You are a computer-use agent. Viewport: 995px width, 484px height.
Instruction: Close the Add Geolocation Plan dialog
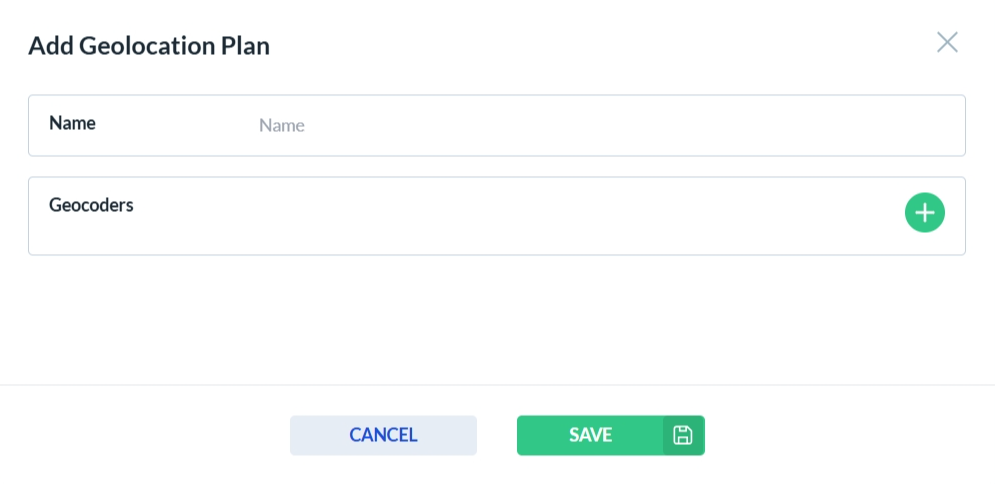(946, 42)
